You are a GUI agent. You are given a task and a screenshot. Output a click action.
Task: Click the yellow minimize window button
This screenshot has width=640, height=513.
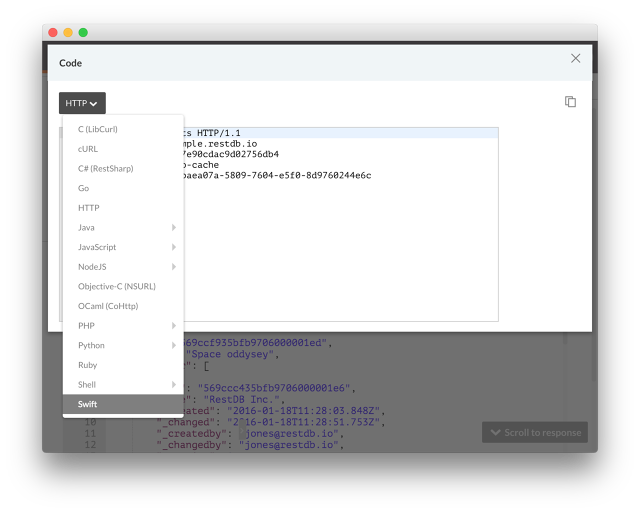68,32
